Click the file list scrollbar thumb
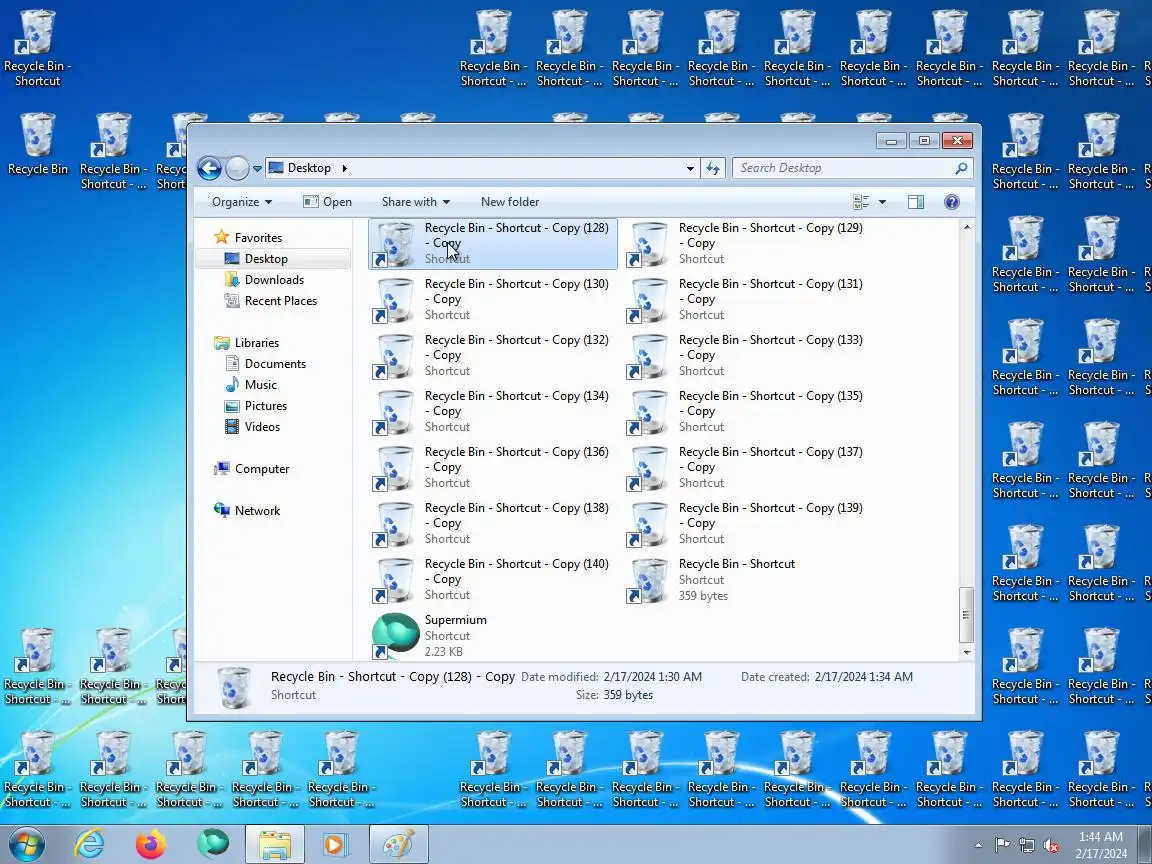The width and height of the screenshot is (1152, 864). point(967,615)
